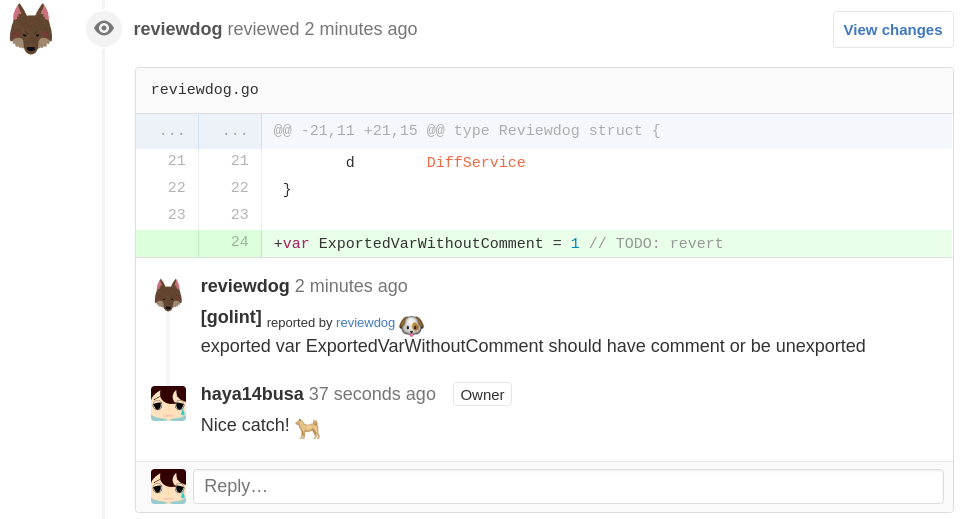Open reviewdog profile from review header

178,29
